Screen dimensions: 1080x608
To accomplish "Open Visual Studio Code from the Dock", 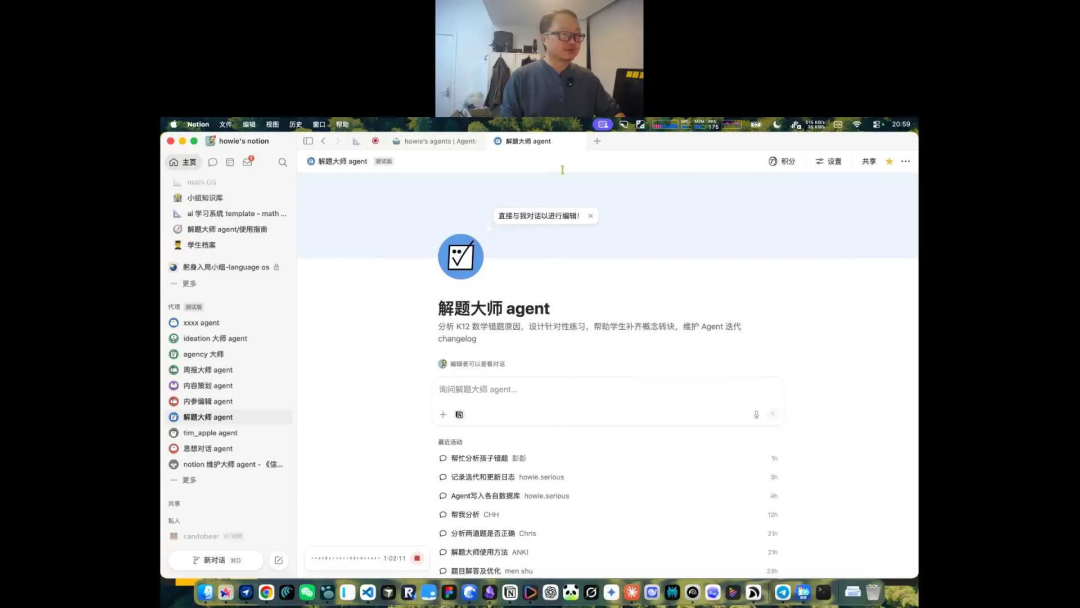I will click(368, 592).
